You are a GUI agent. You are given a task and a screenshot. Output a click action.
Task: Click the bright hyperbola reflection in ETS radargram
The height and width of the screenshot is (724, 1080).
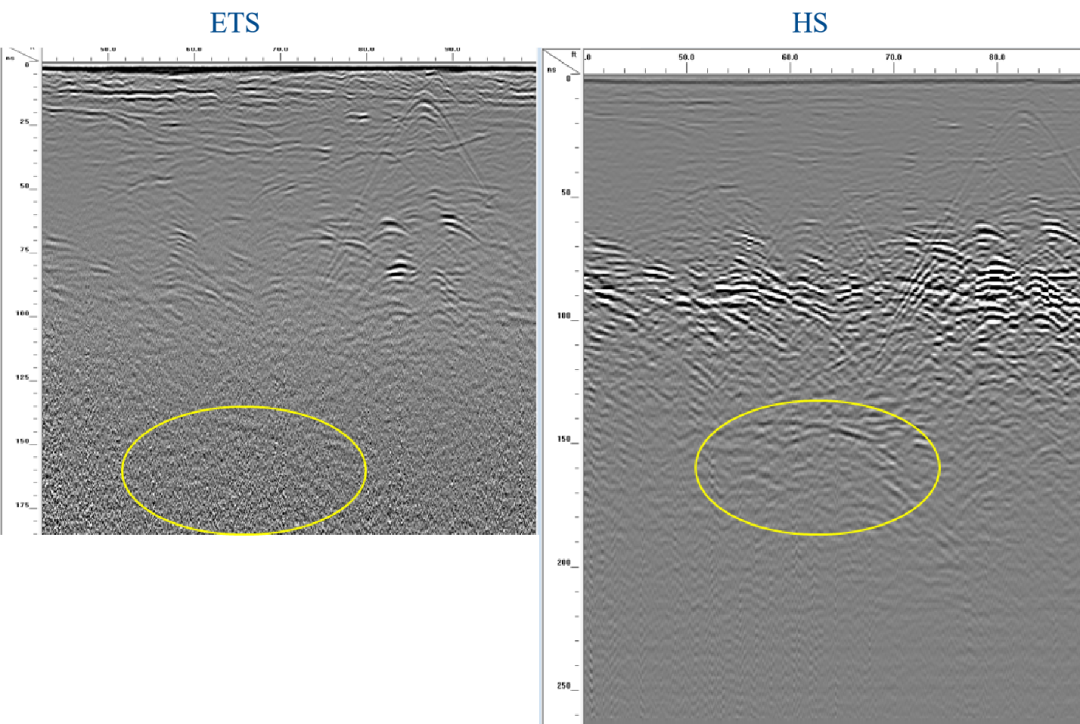(398, 268)
